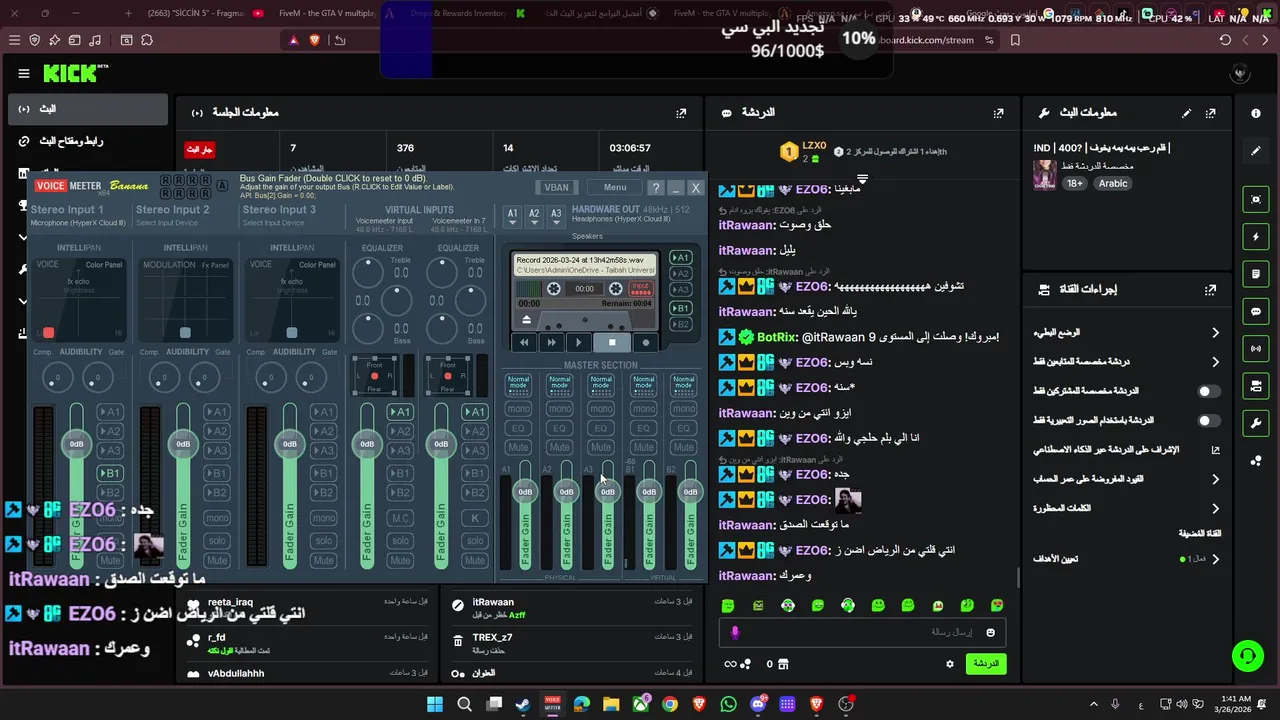Toggle A1 routing on Stereo Input 2
The height and width of the screenshot is (720, 1280).
217,412
